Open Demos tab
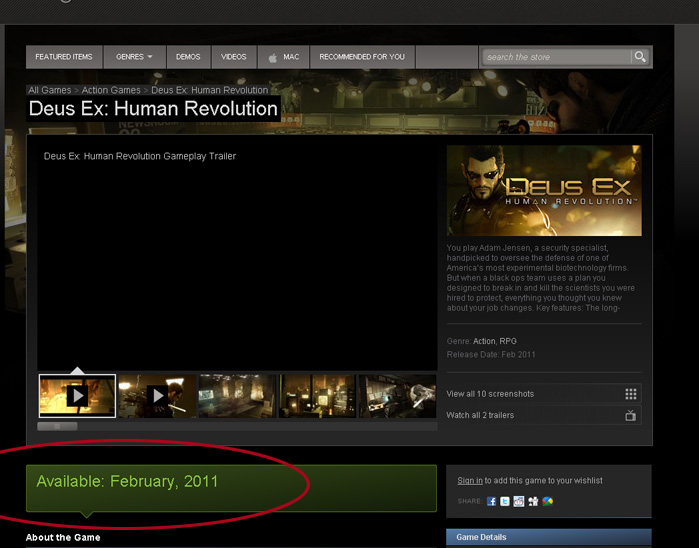Screen dimensions: 699x548 click(x=188, y=57)
